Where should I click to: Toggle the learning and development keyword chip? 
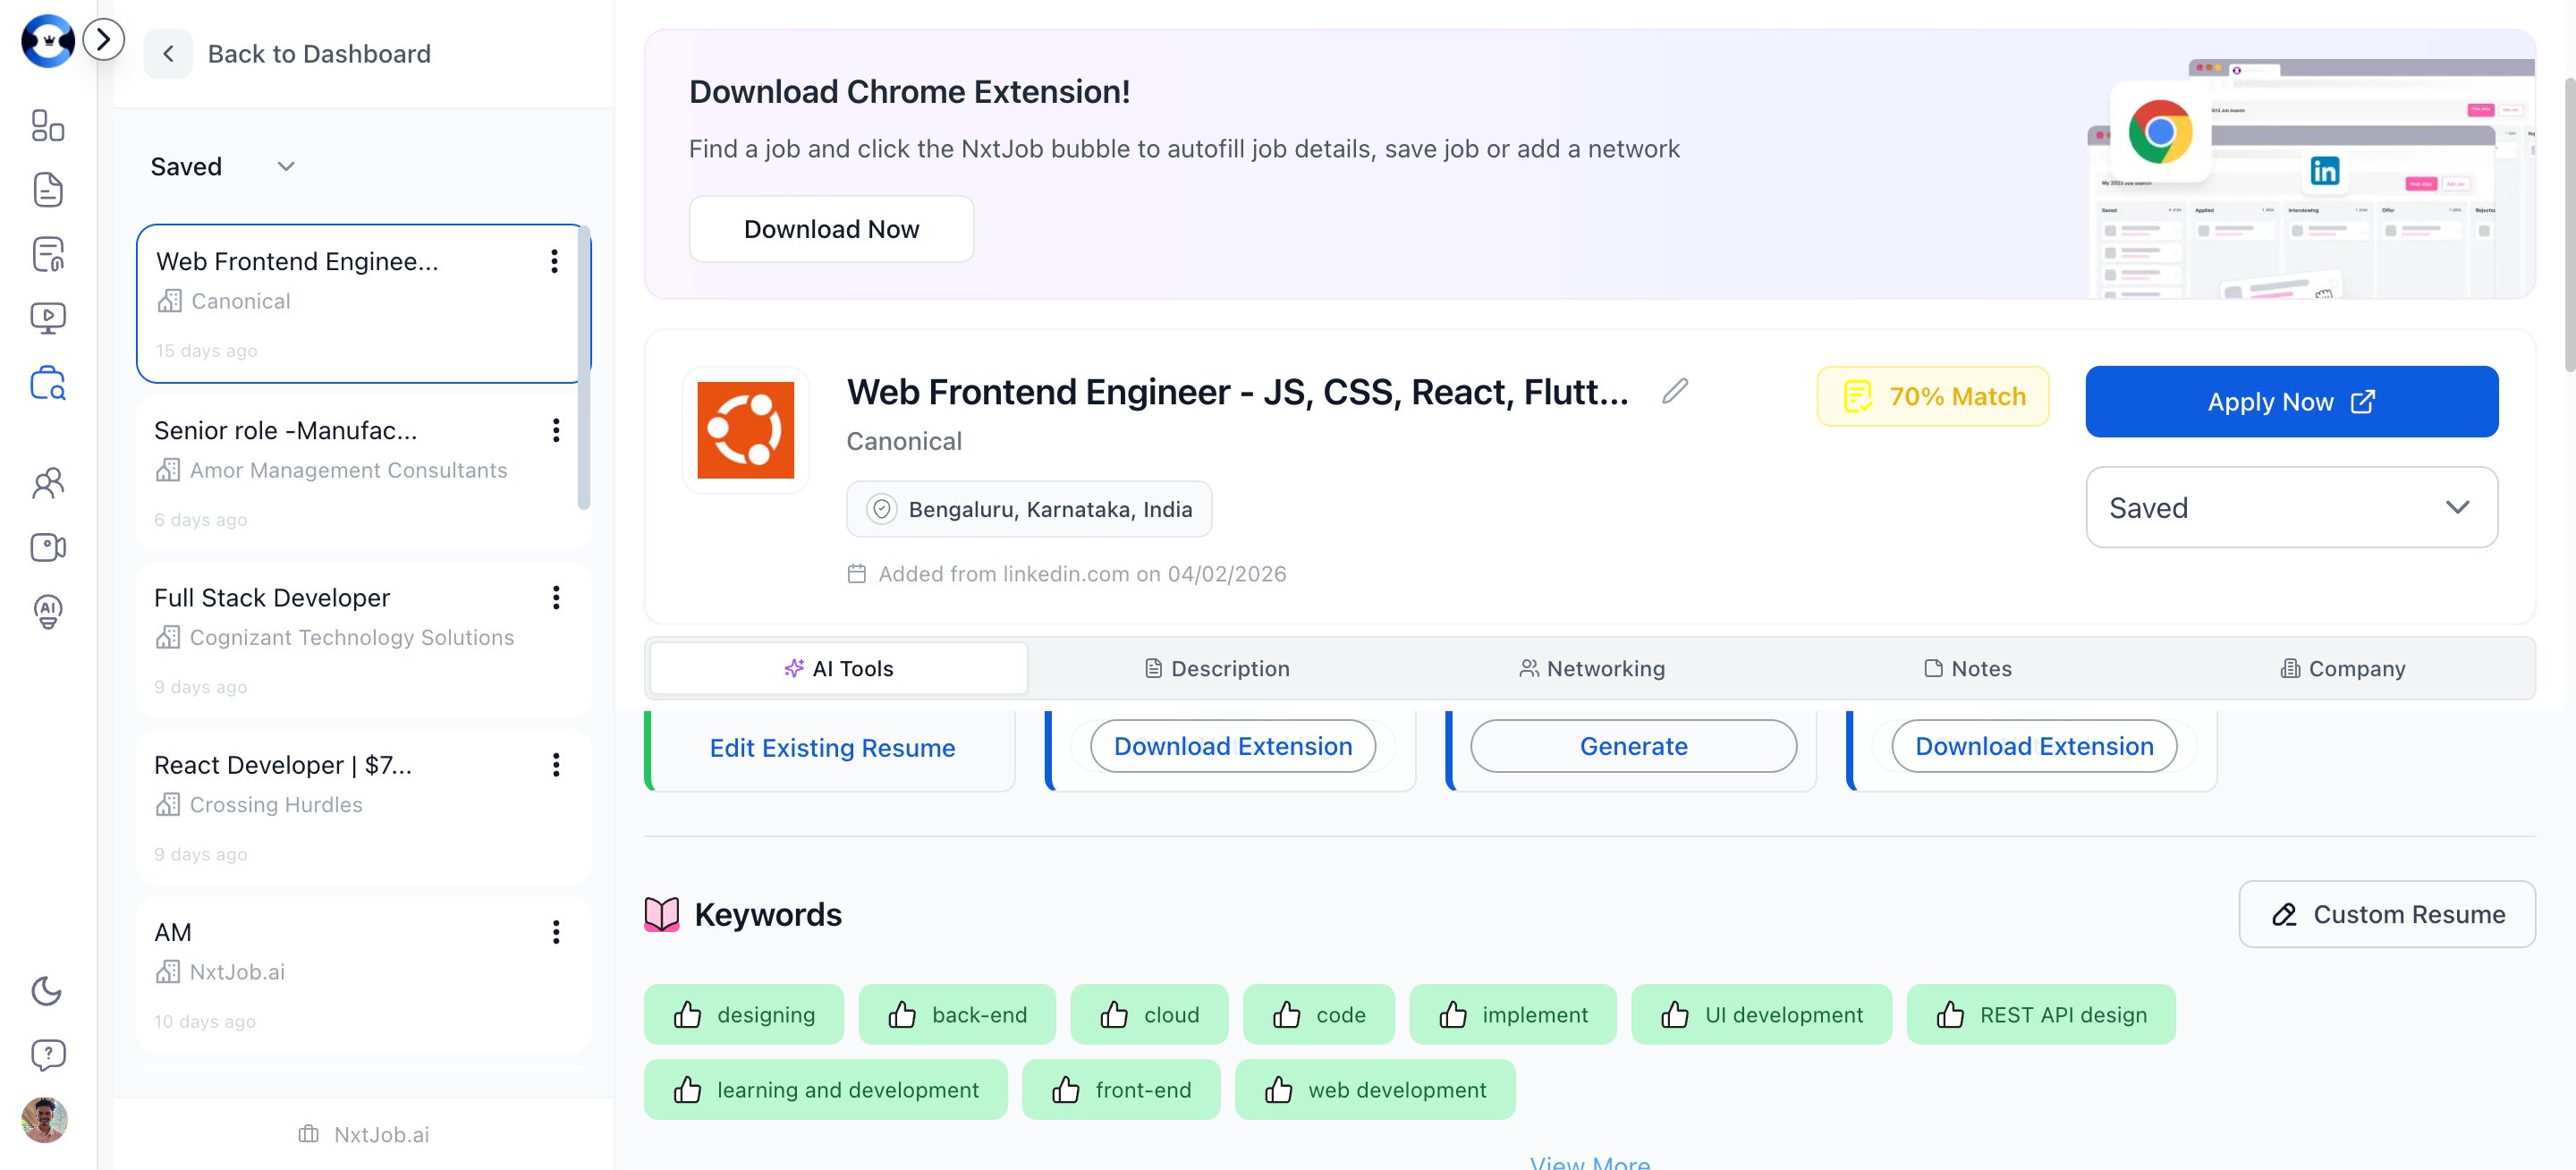pyautogui.click(x=825, y=1090)
